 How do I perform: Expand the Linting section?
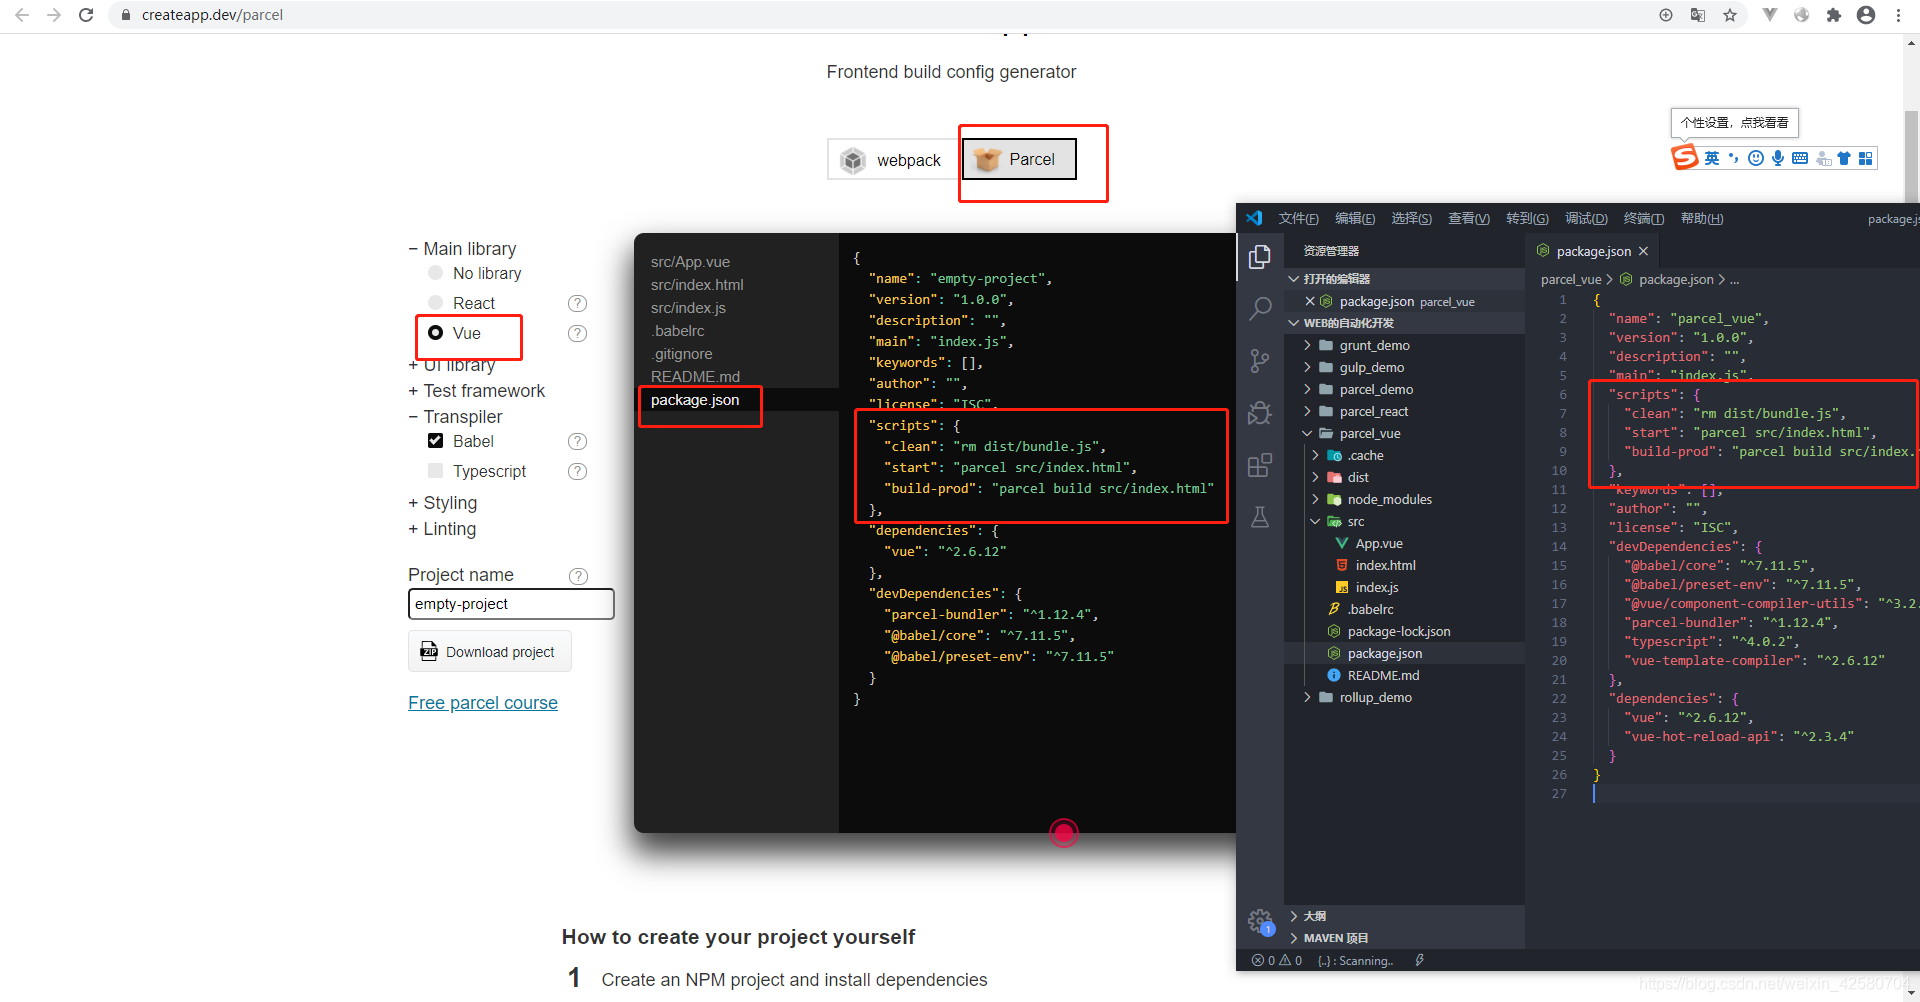point(442,529)
